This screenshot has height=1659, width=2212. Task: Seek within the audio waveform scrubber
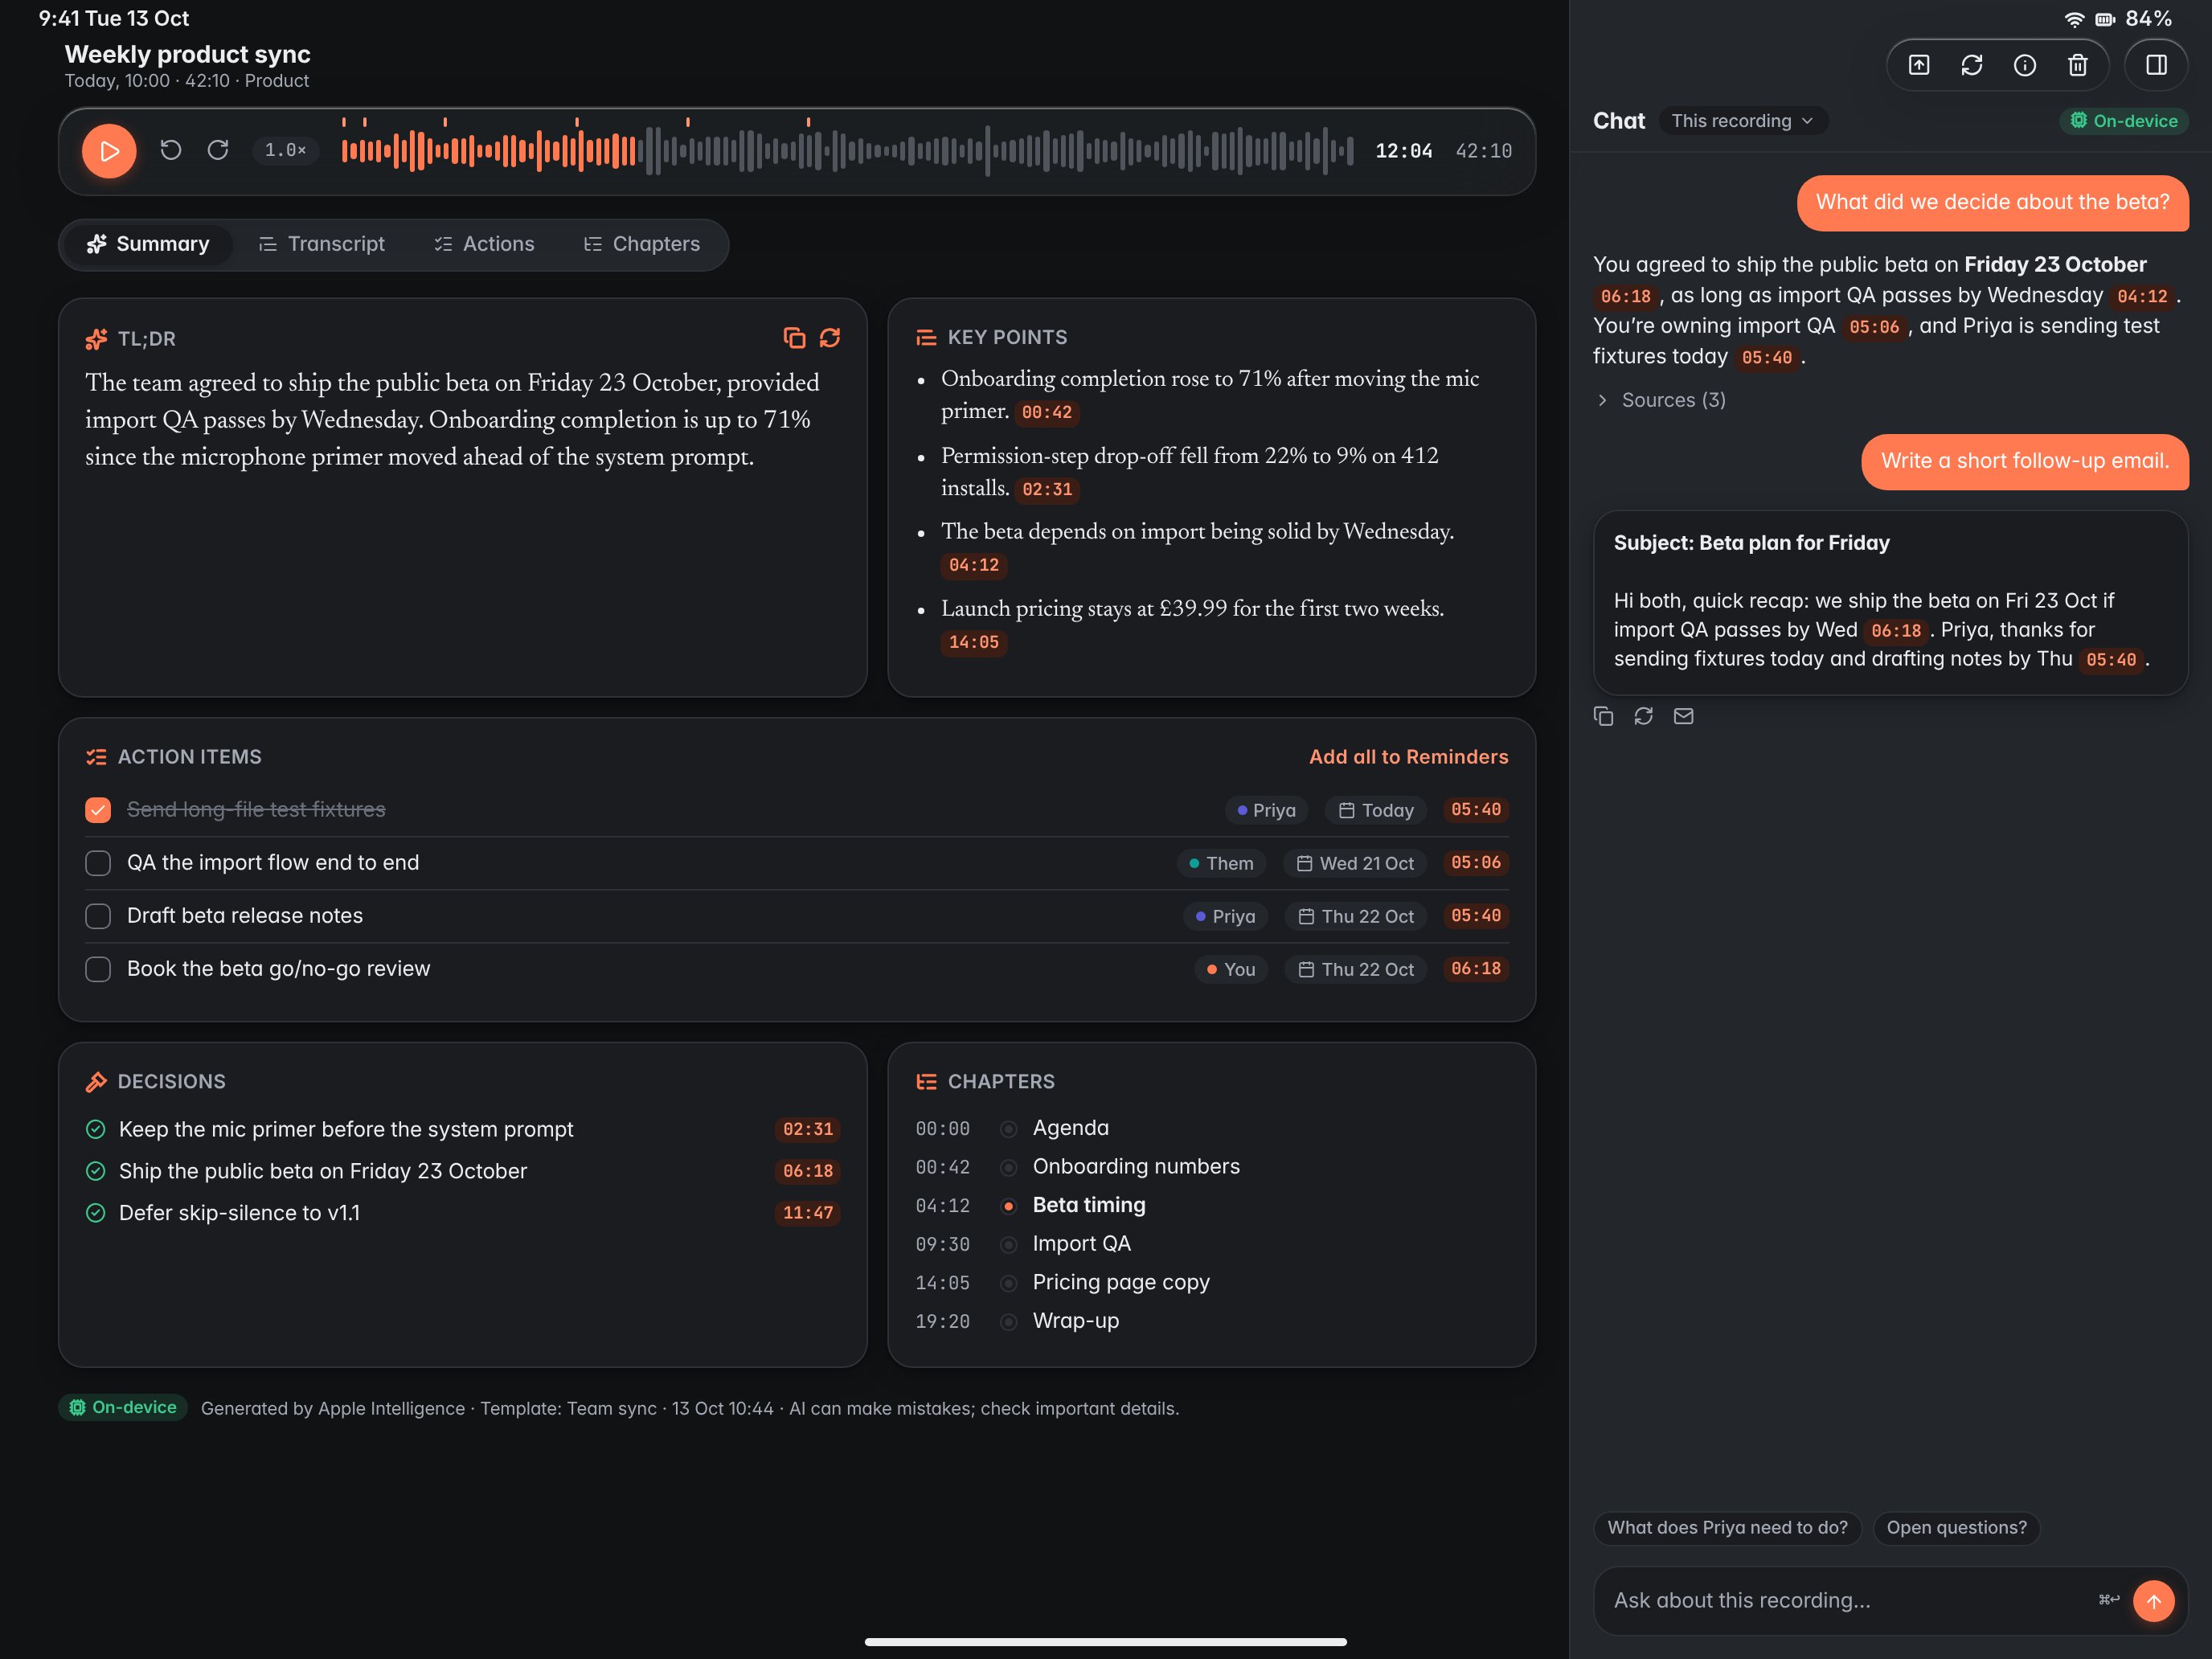pyautogui.click(x=847, y=150)
